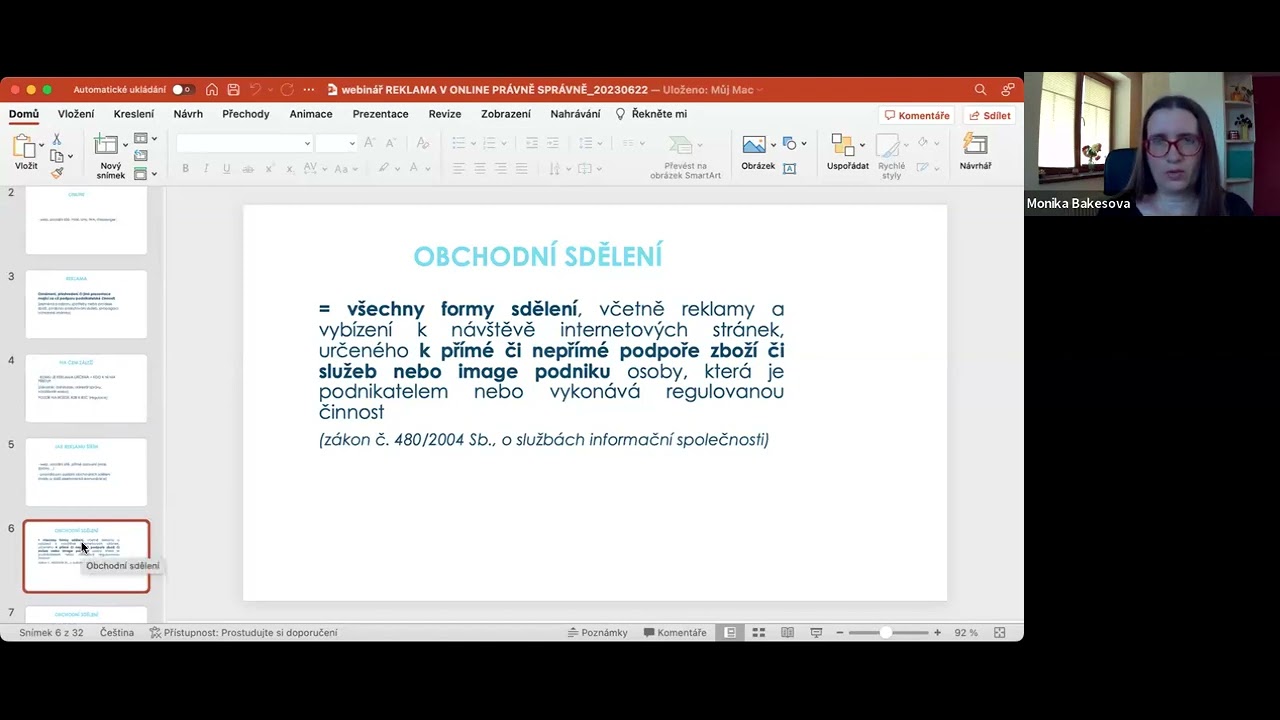The image size is (1280, 720).
Task: Expand the Nový snímek layout arrow
Action: pos(124,145)
